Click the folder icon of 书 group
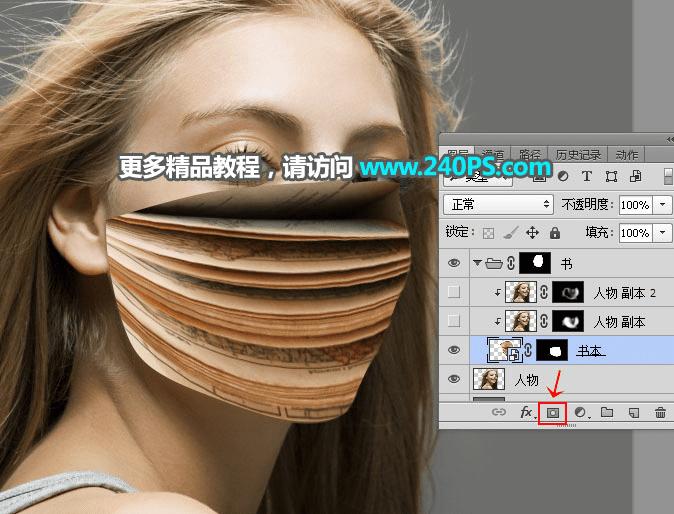This screenshot has width=674, height=514. point(494,263)
